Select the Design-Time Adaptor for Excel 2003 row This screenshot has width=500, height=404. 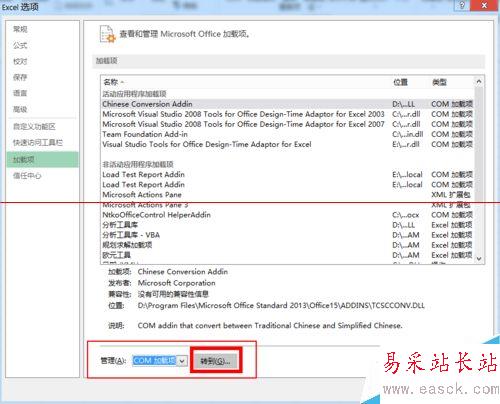tap(288, 114)
